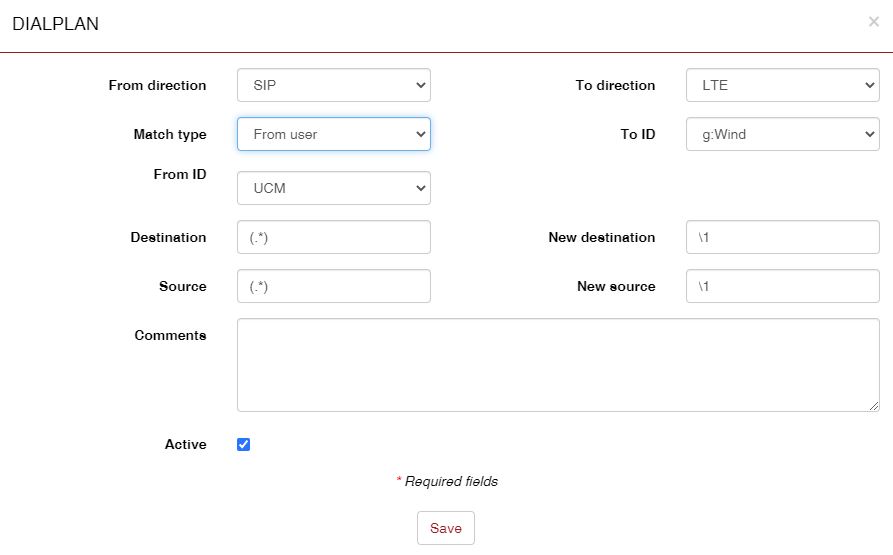Screen dimensions: 893x555
Task: Expand the From ID dropdown showing UCM
Action: click(333, 188)
